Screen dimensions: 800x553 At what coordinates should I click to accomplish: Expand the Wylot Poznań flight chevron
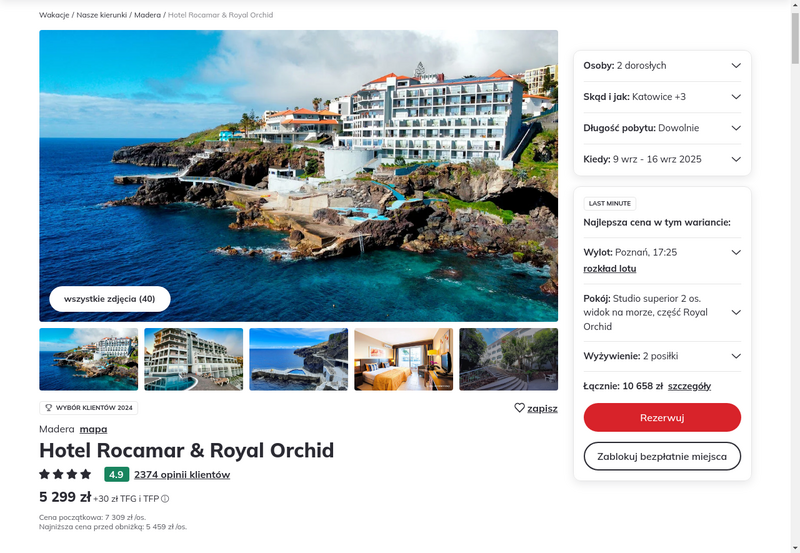(736, 253)
